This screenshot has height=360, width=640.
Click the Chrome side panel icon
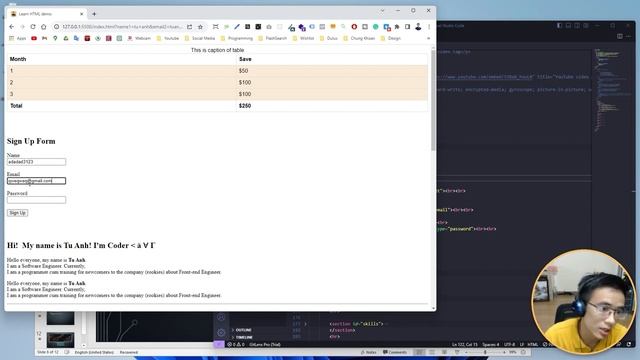pos(407,27)
